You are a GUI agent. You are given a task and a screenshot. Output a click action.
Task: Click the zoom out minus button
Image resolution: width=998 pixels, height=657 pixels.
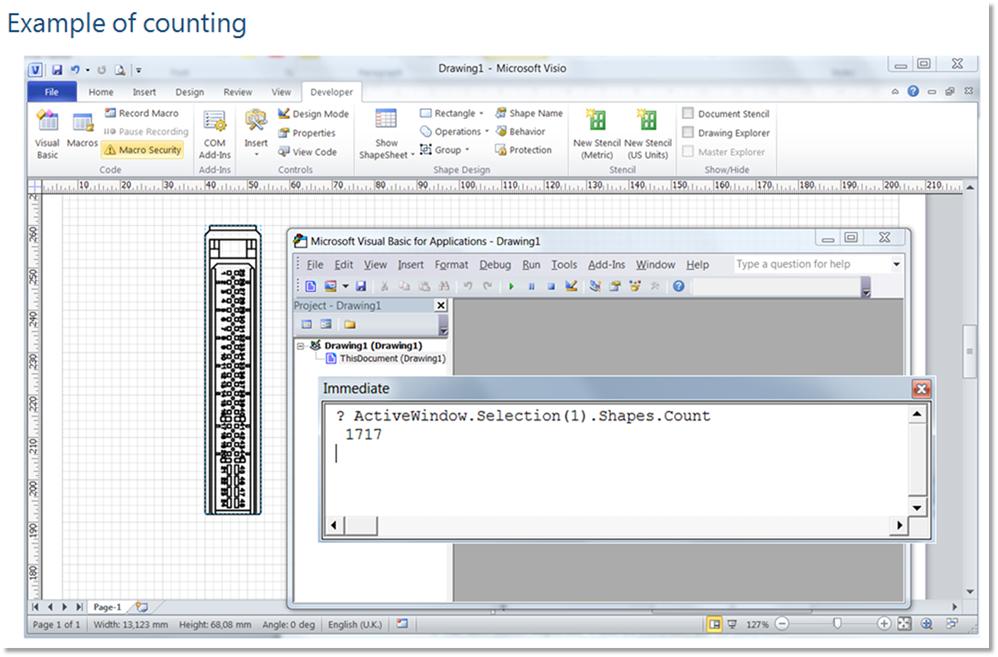pos(782,624)
